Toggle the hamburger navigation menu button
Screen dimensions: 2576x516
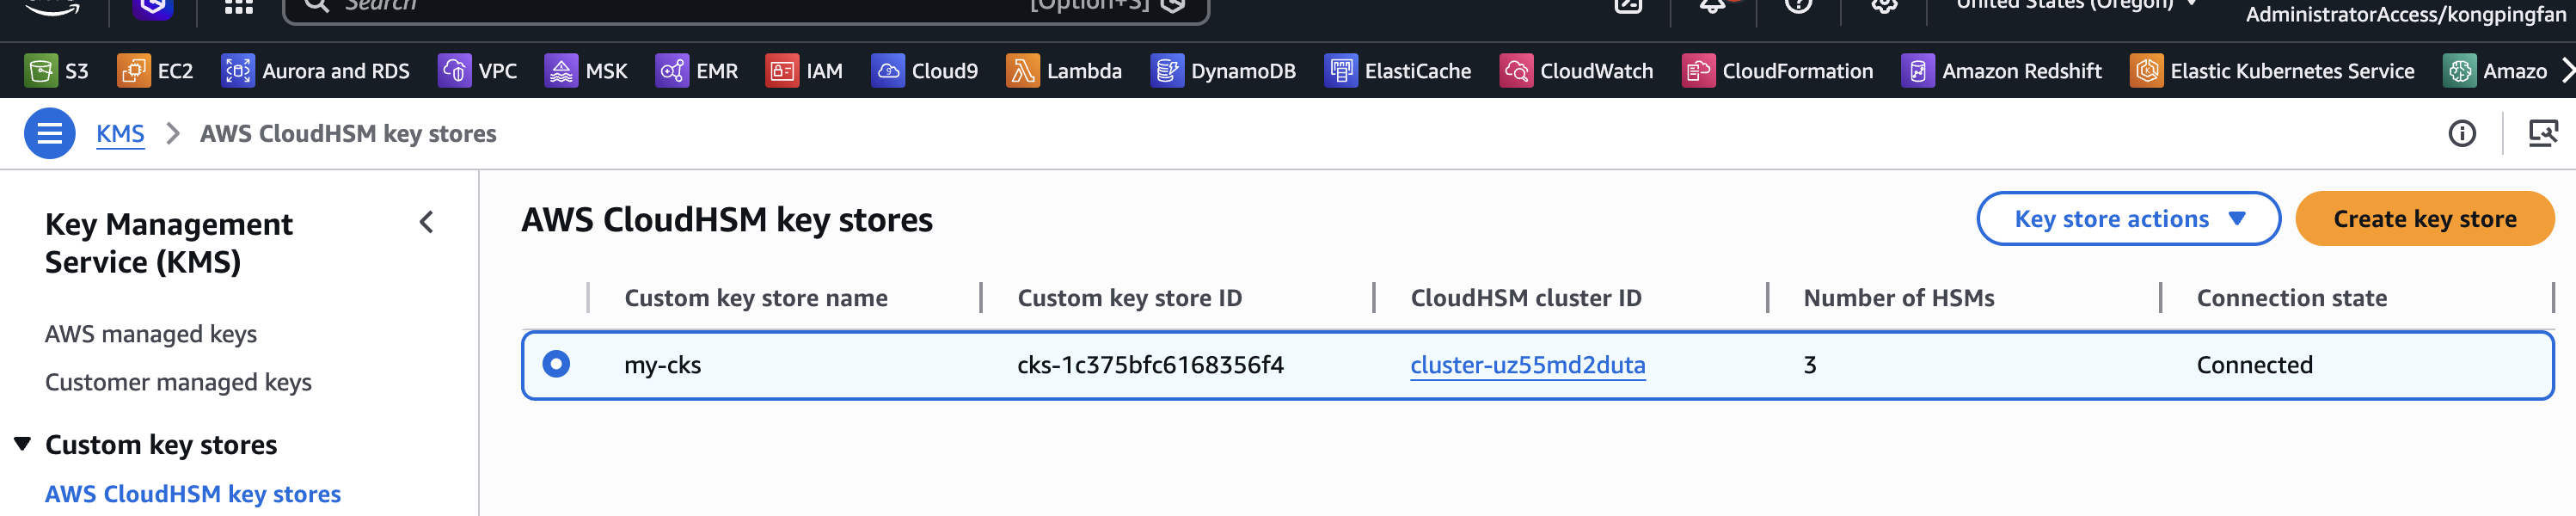tap(49, 133)
